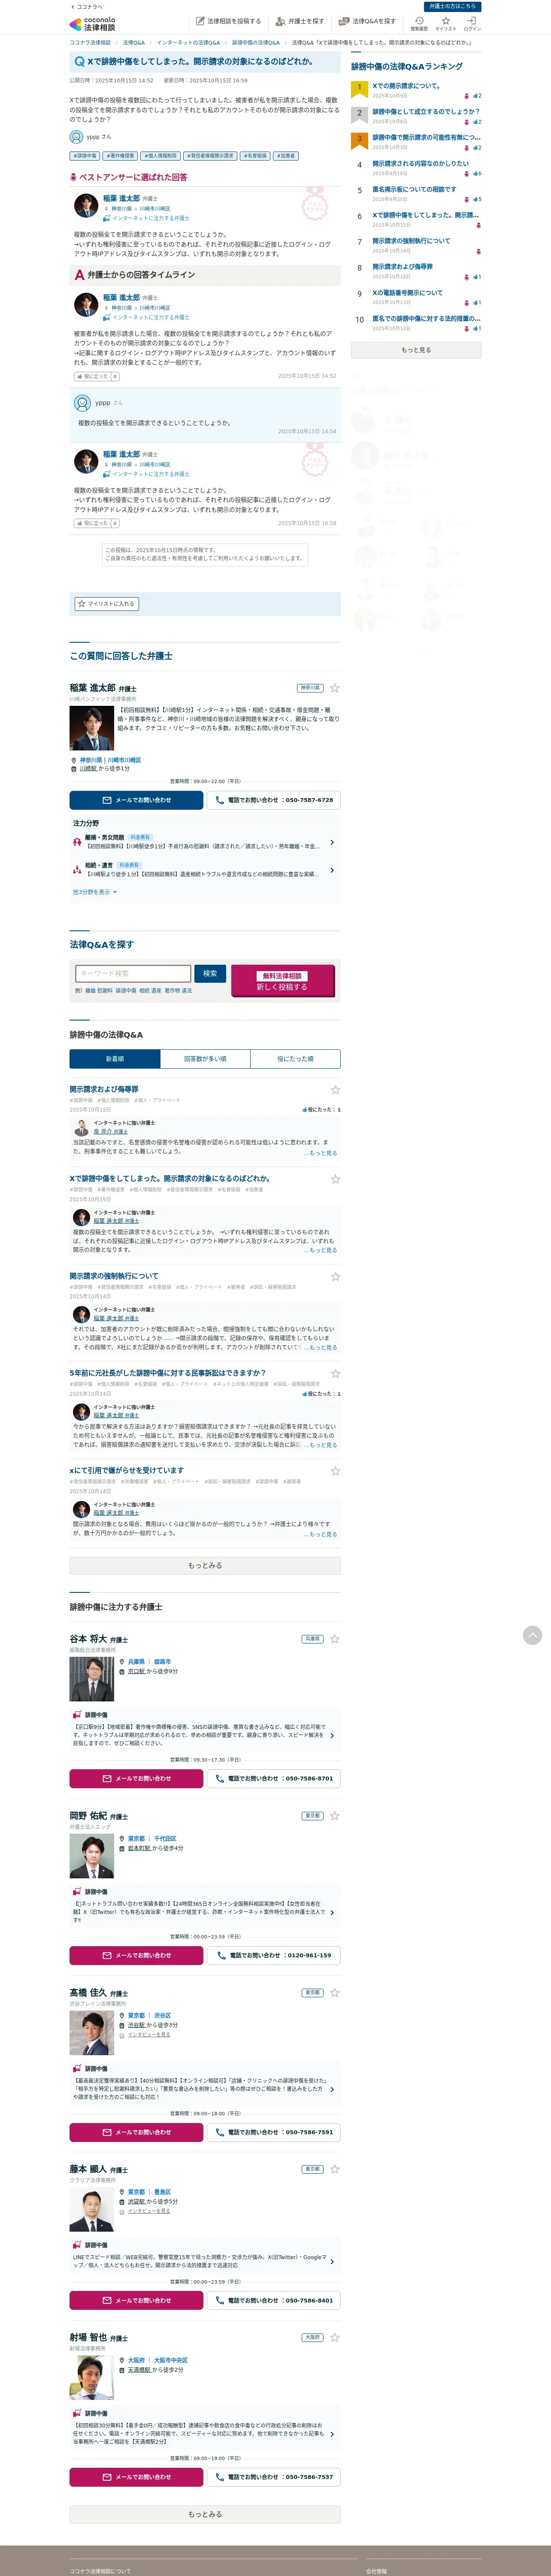Go back via ココナラへ link
The height and width of the screenshot is (2576, 551).
(x=87, y=6)
